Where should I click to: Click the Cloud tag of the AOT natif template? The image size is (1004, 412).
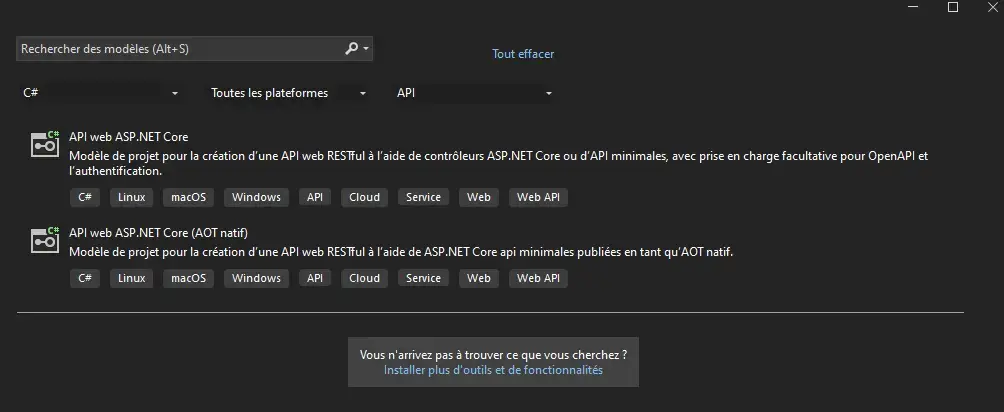(364, 278)
